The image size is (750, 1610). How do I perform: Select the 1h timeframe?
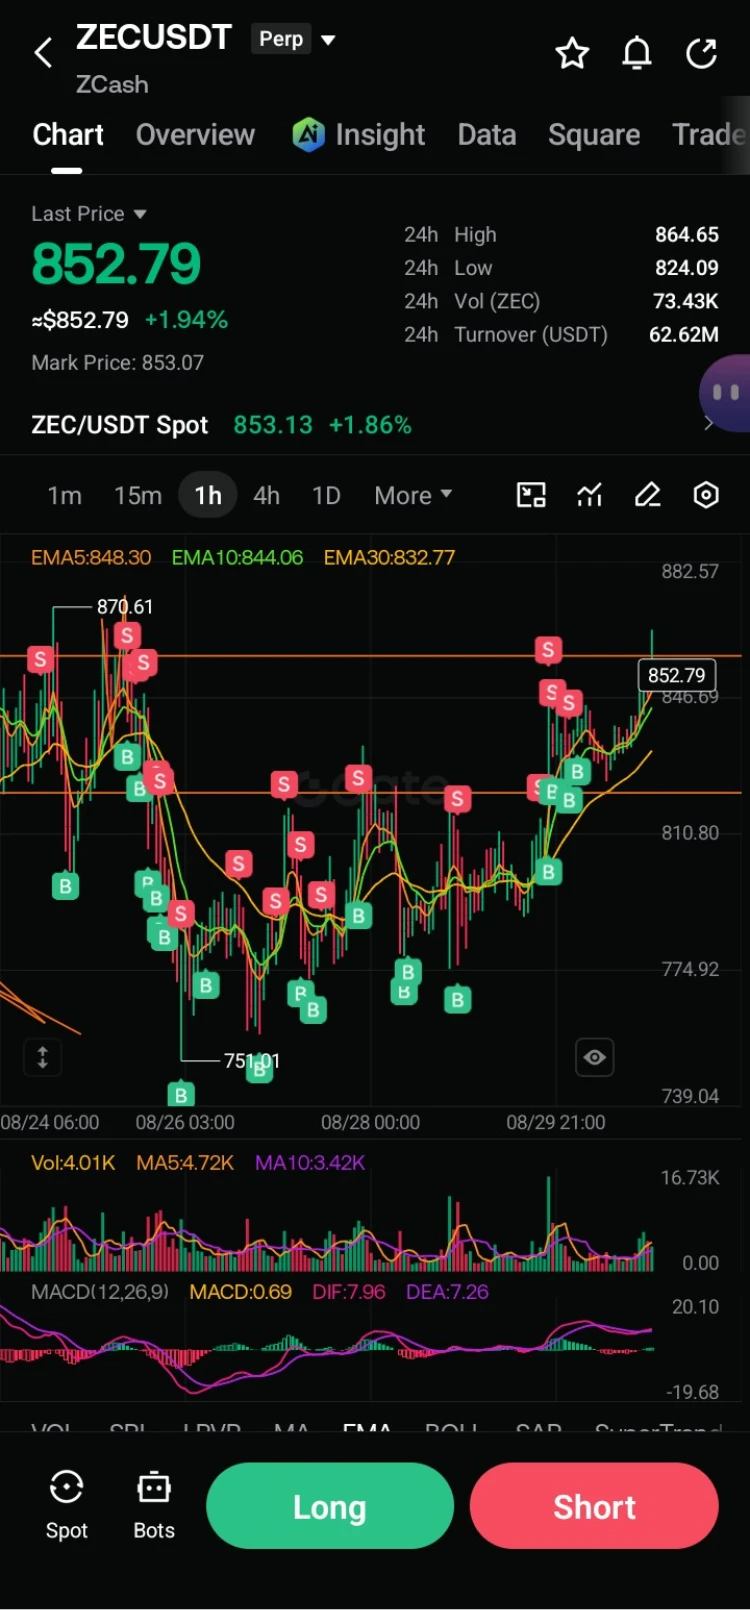[x=208, y=495]
